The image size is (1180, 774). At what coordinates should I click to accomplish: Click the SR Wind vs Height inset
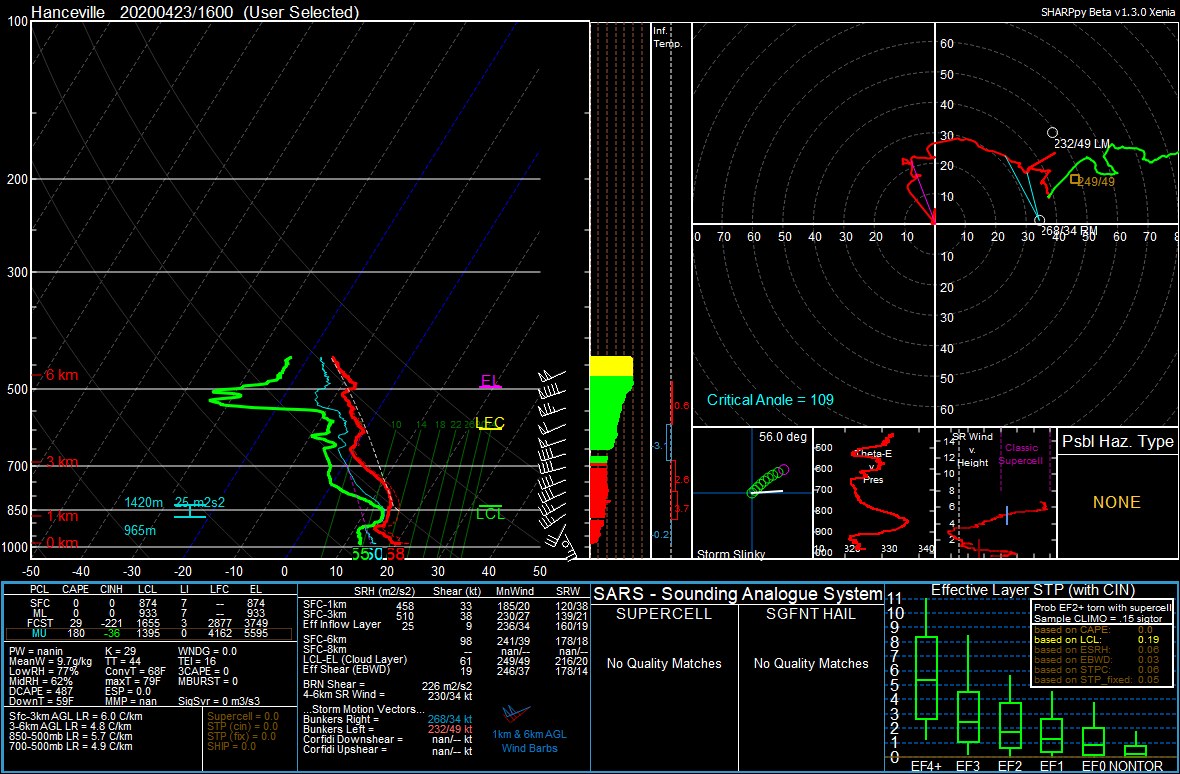tap(996, 493)
